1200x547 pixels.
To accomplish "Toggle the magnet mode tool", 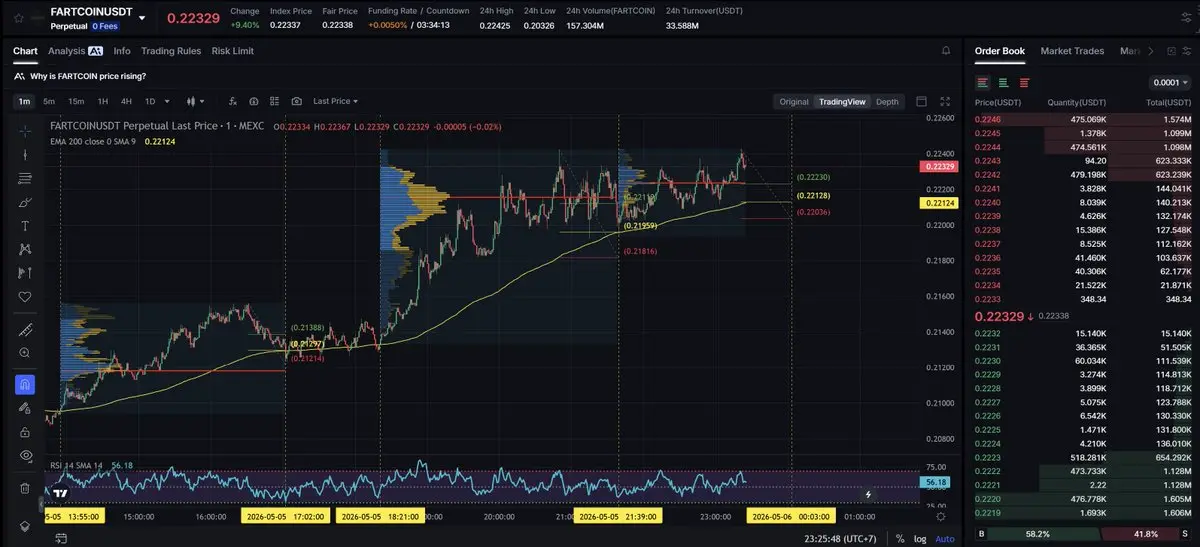I will tap(25, 384).
